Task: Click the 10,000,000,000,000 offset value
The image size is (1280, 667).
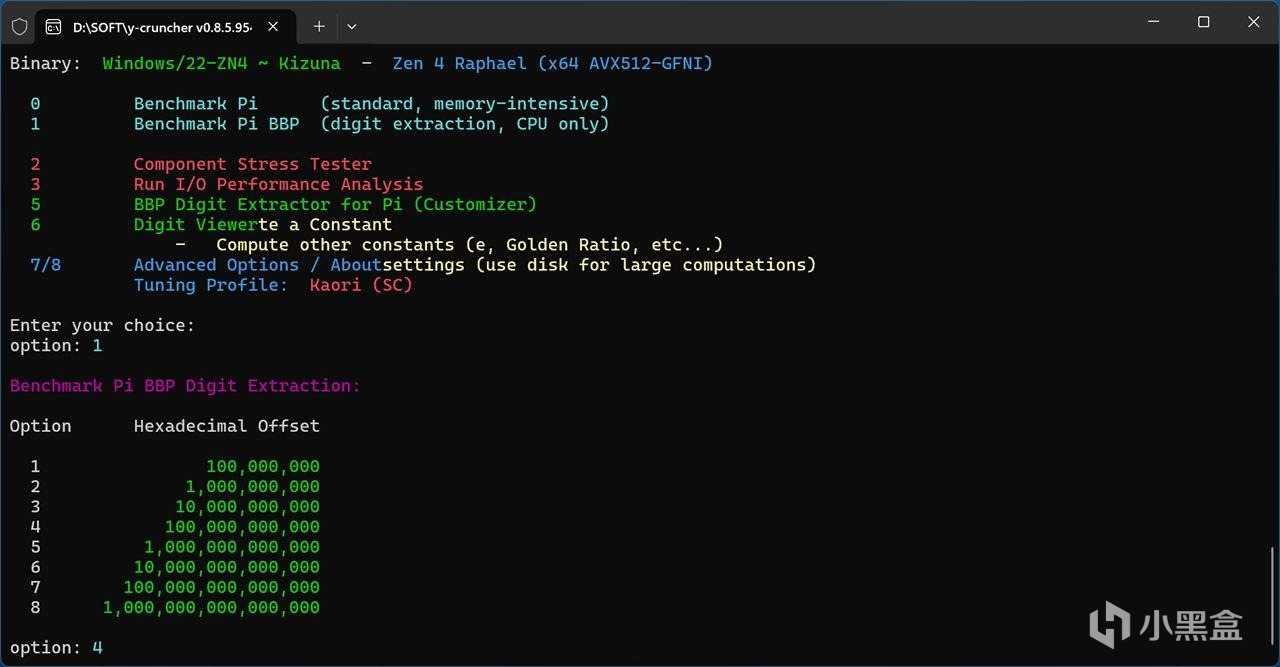Action: 227,567
